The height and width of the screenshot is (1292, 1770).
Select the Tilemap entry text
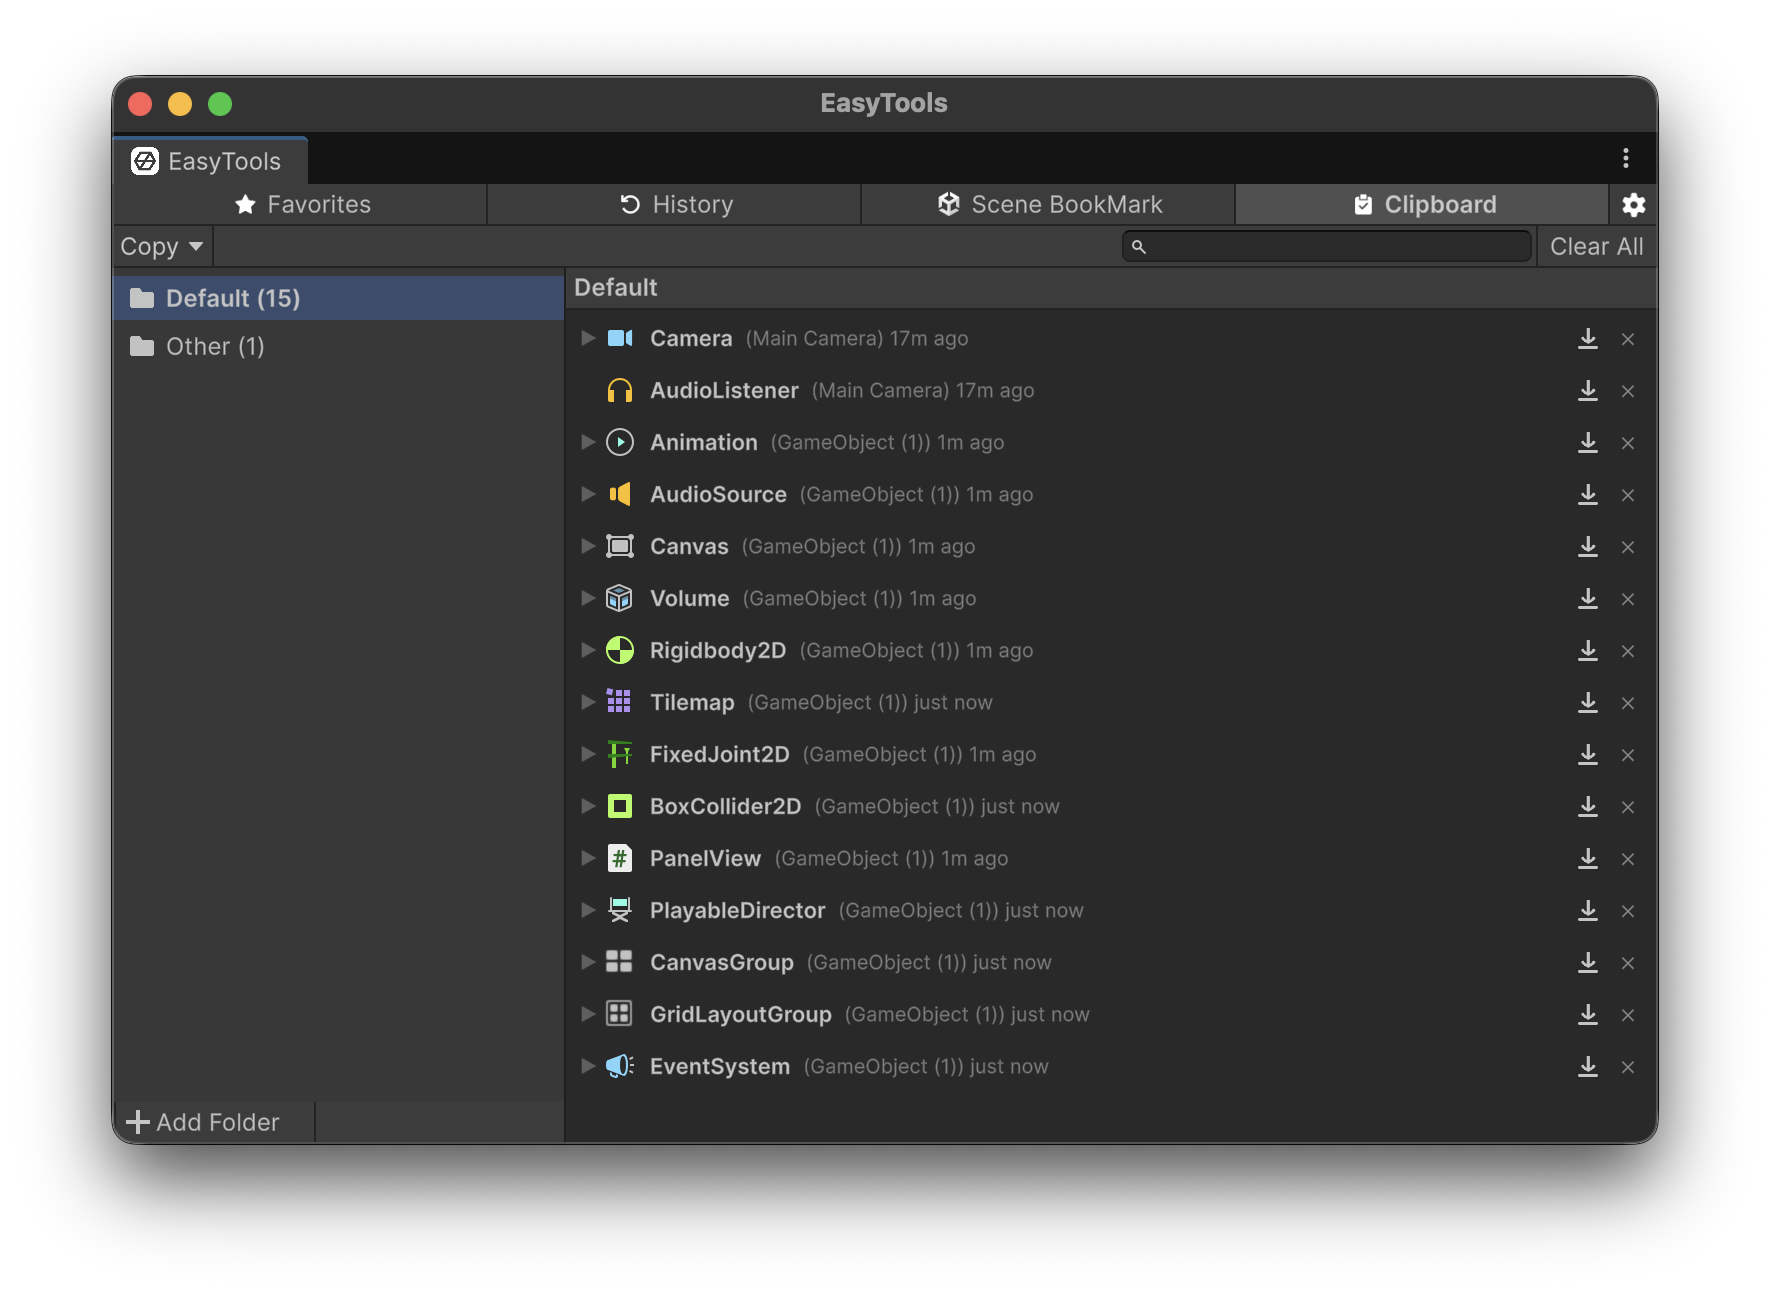[x=692, y=702]
